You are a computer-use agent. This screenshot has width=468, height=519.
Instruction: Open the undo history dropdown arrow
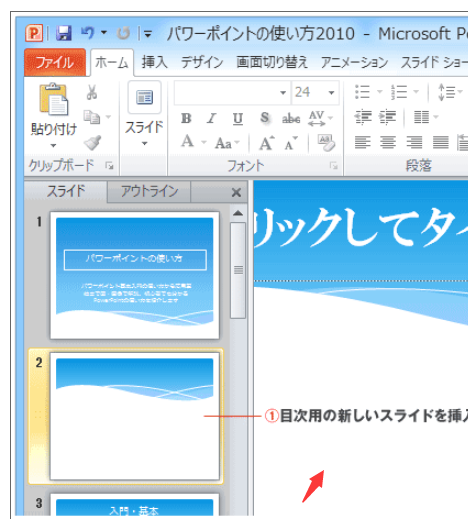(104, 33)
